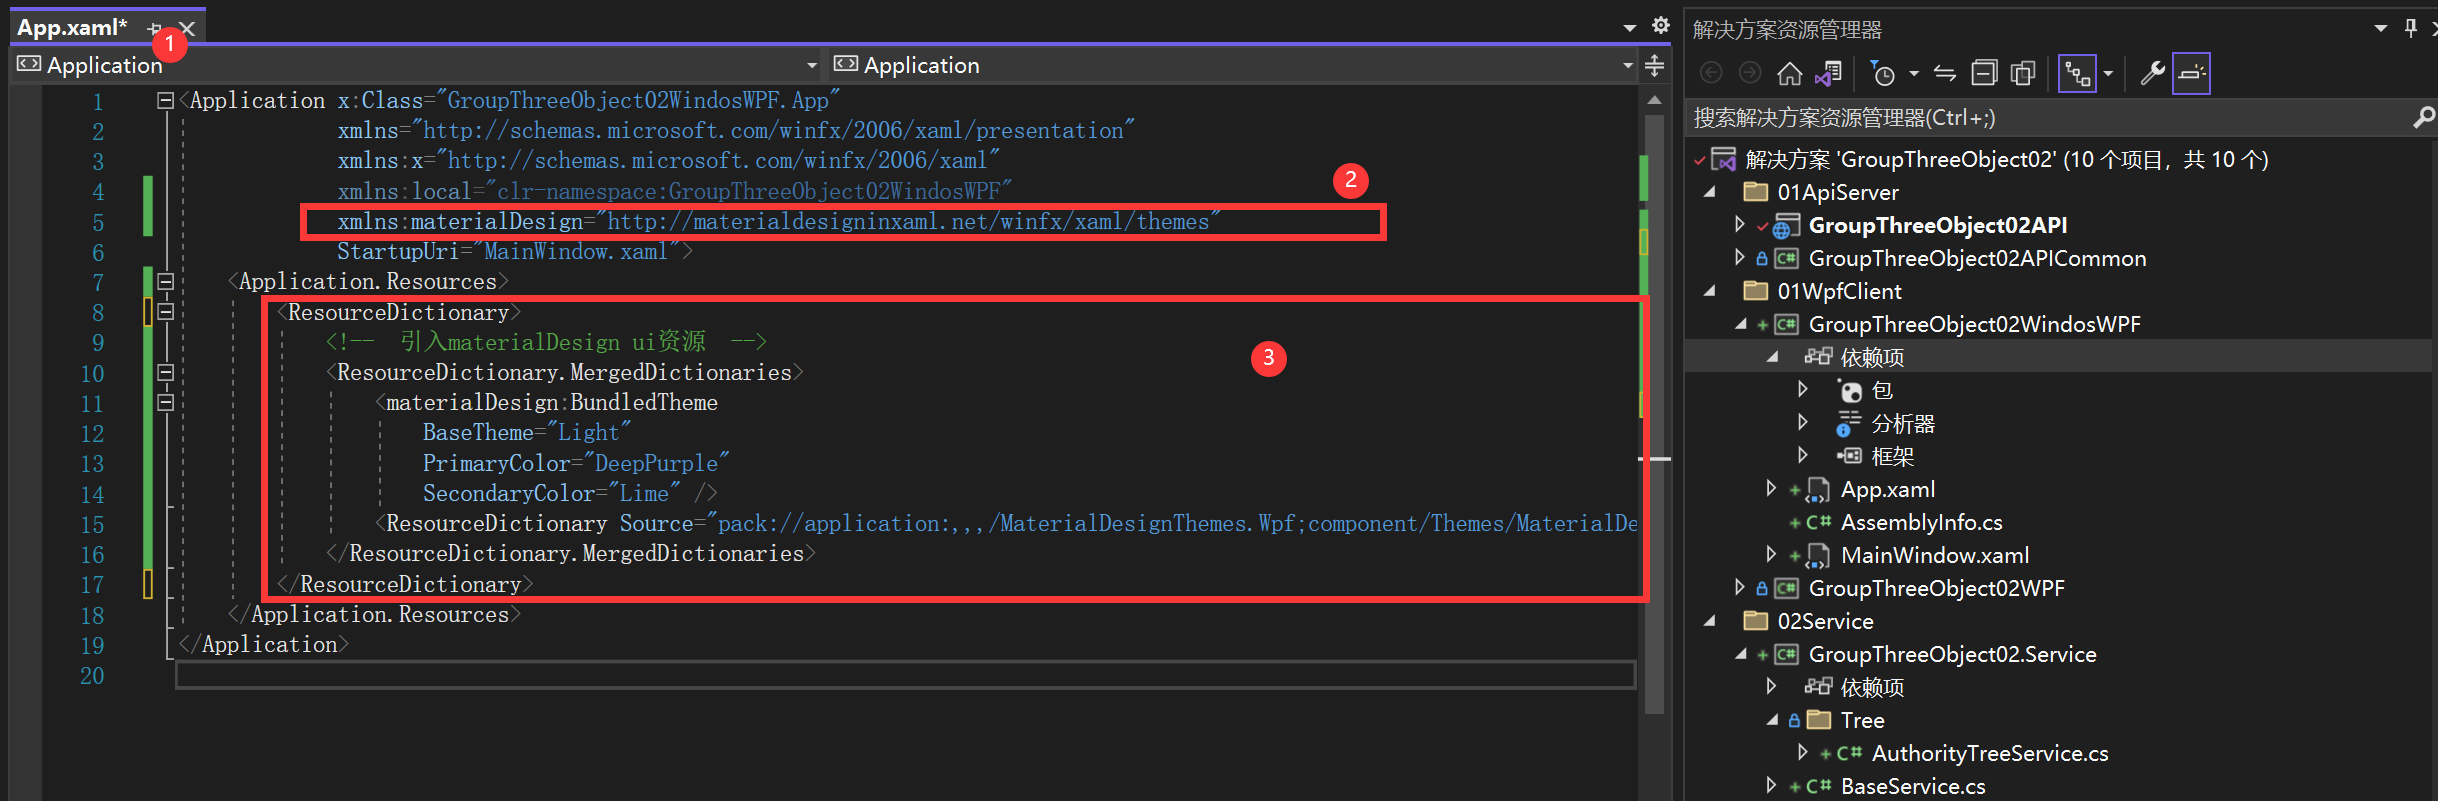The height and width of the screenshot is (801, 2438).
Task: Click the editor settings gear icon
Action: click(x=1661, y=26)
